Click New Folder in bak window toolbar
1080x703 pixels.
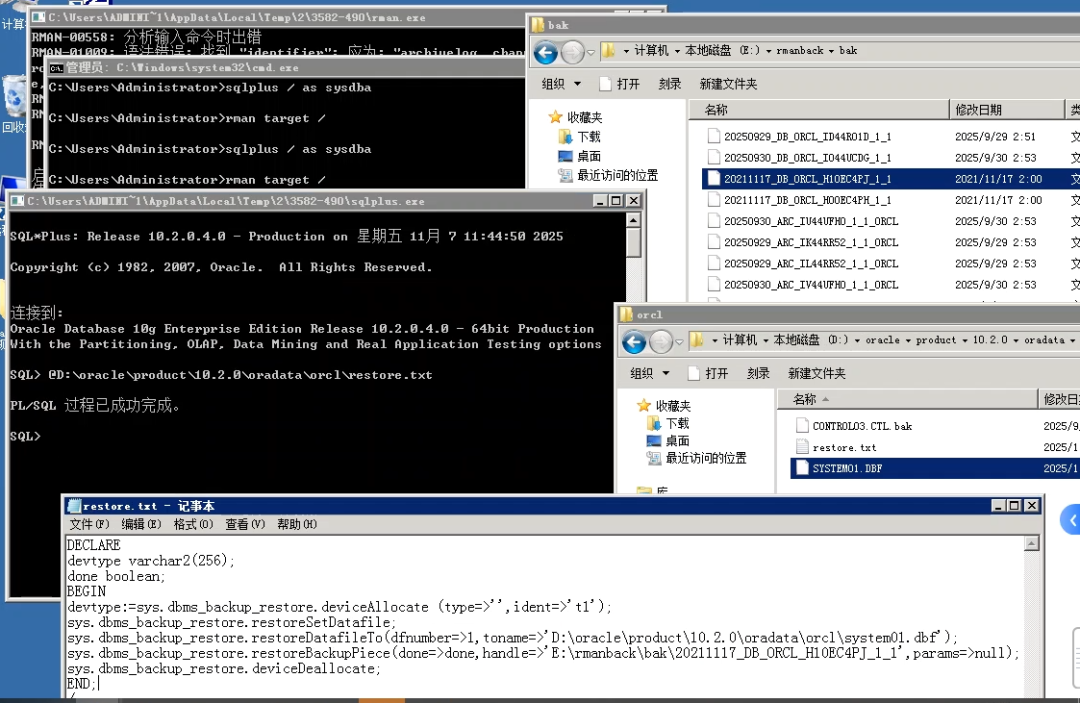(x=728, y=84)
